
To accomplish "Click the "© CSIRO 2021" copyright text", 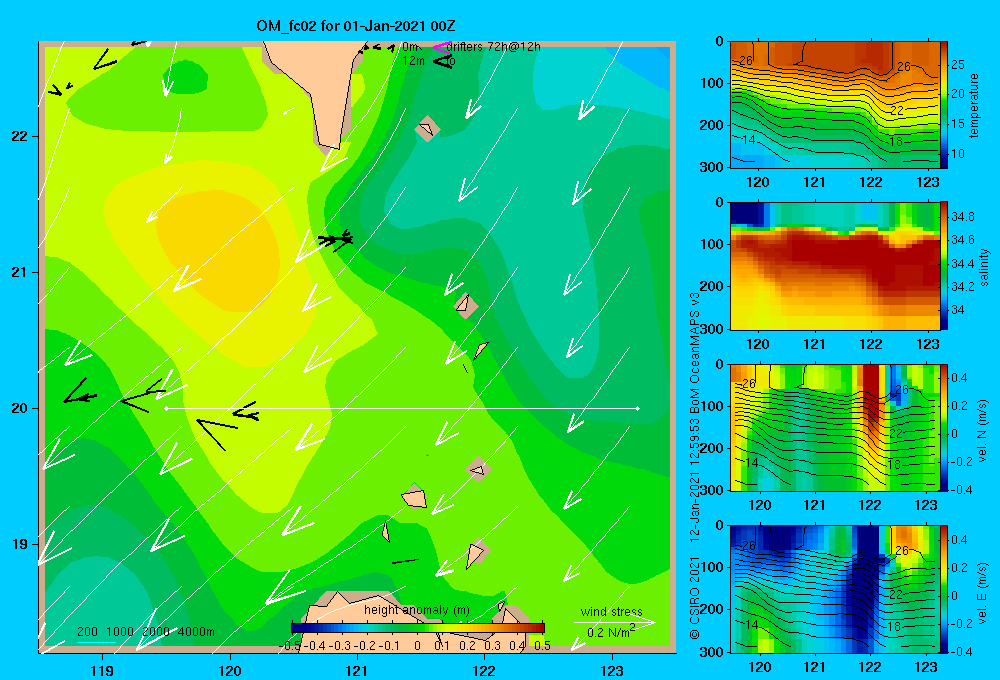I will (x=695, y=598).
